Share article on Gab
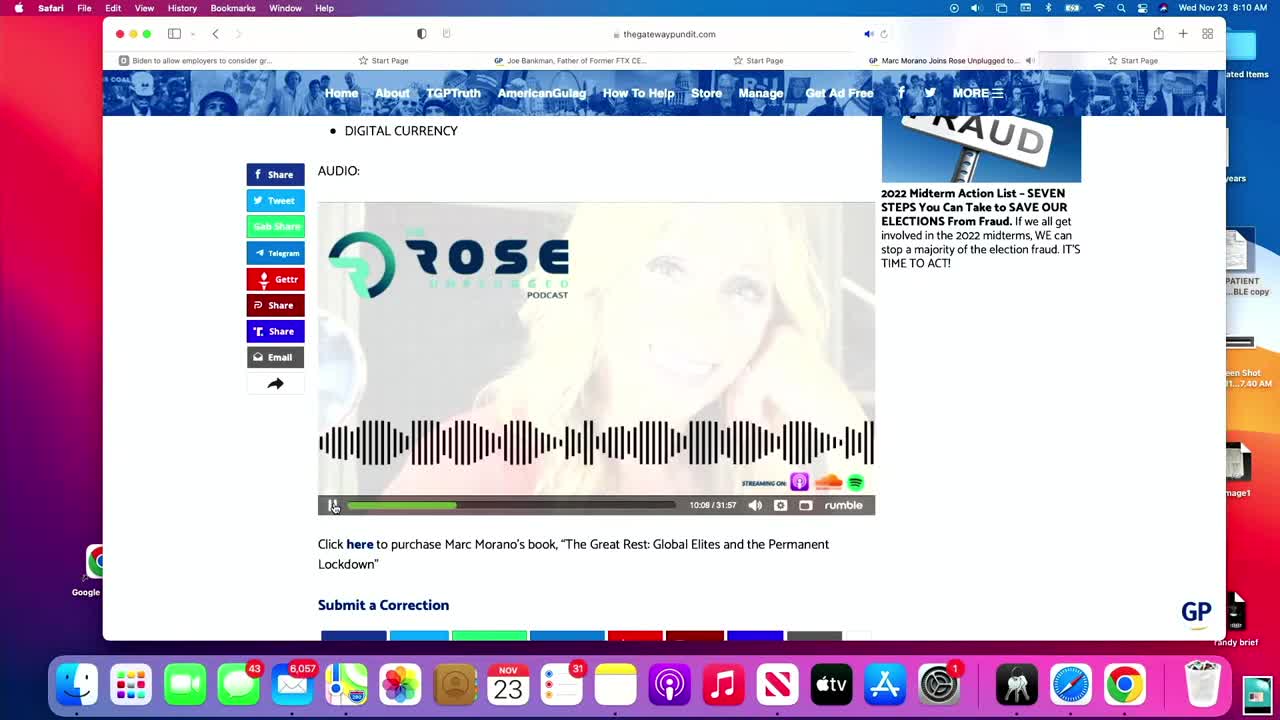 [275, 226]
